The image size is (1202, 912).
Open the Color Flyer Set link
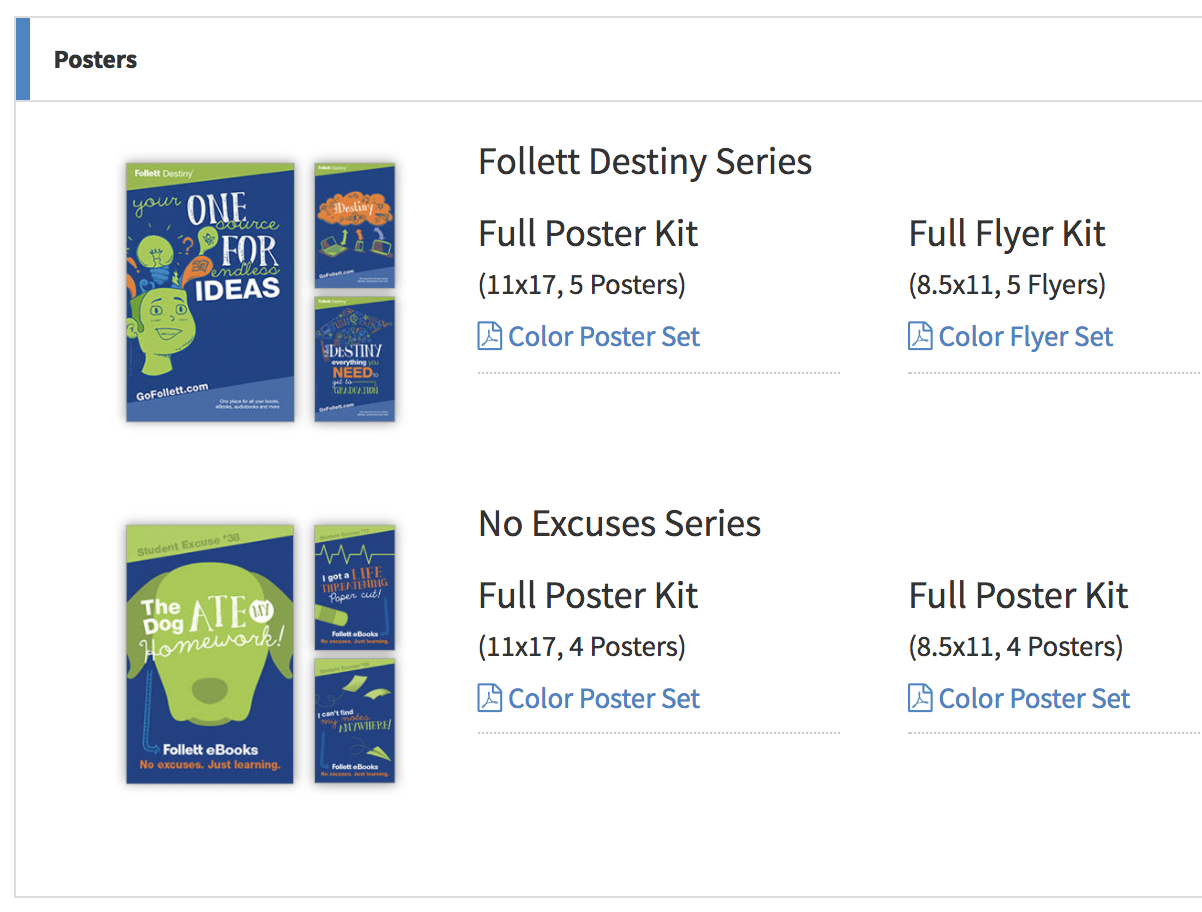coord(1025,336)
